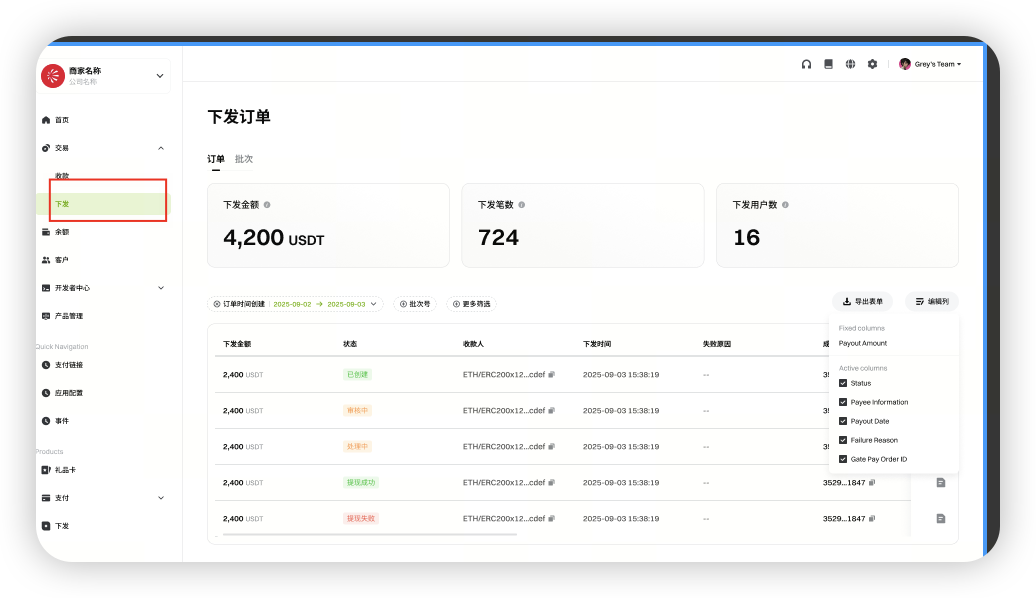Viewport: 1036px width, 598px height.
Task: Switch to the 批次 tab
Action: click(244, 159)
